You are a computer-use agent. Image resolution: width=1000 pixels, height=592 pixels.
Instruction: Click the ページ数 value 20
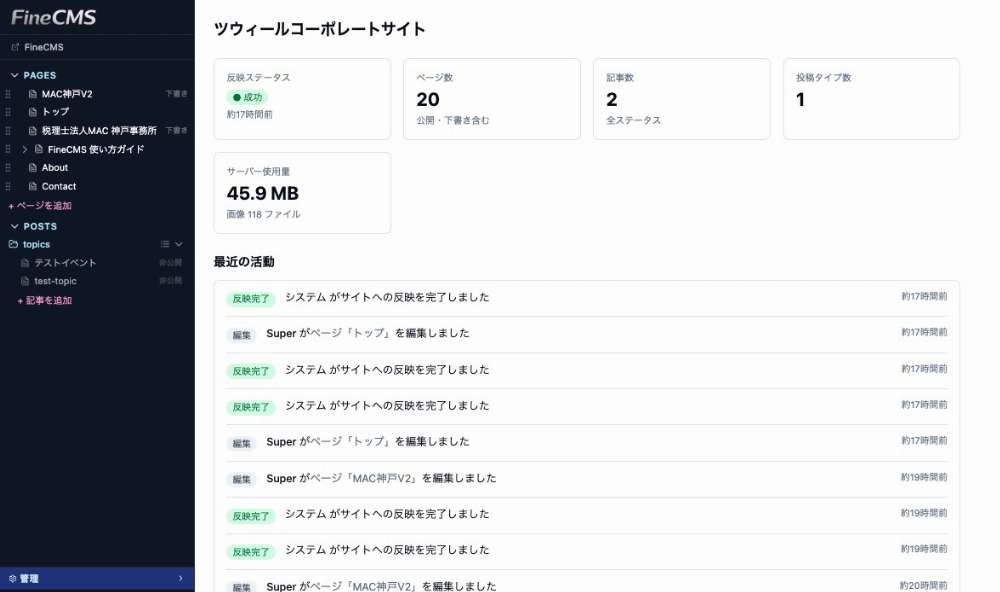(x=428, y=100)
